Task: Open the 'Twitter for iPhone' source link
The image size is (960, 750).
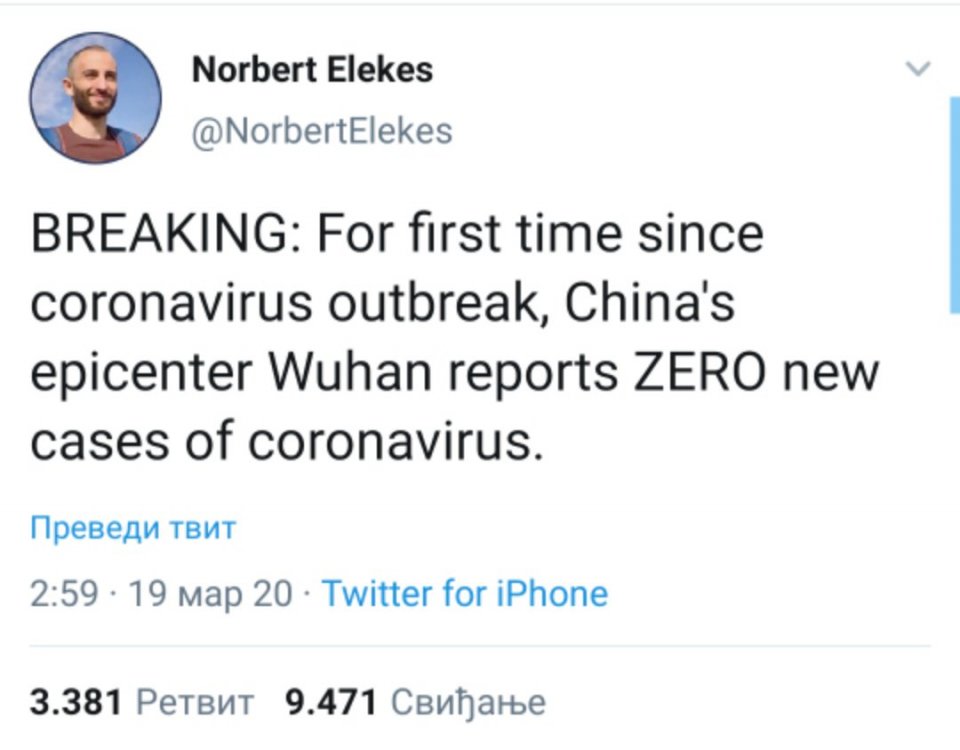Action: tap(465, 594)
